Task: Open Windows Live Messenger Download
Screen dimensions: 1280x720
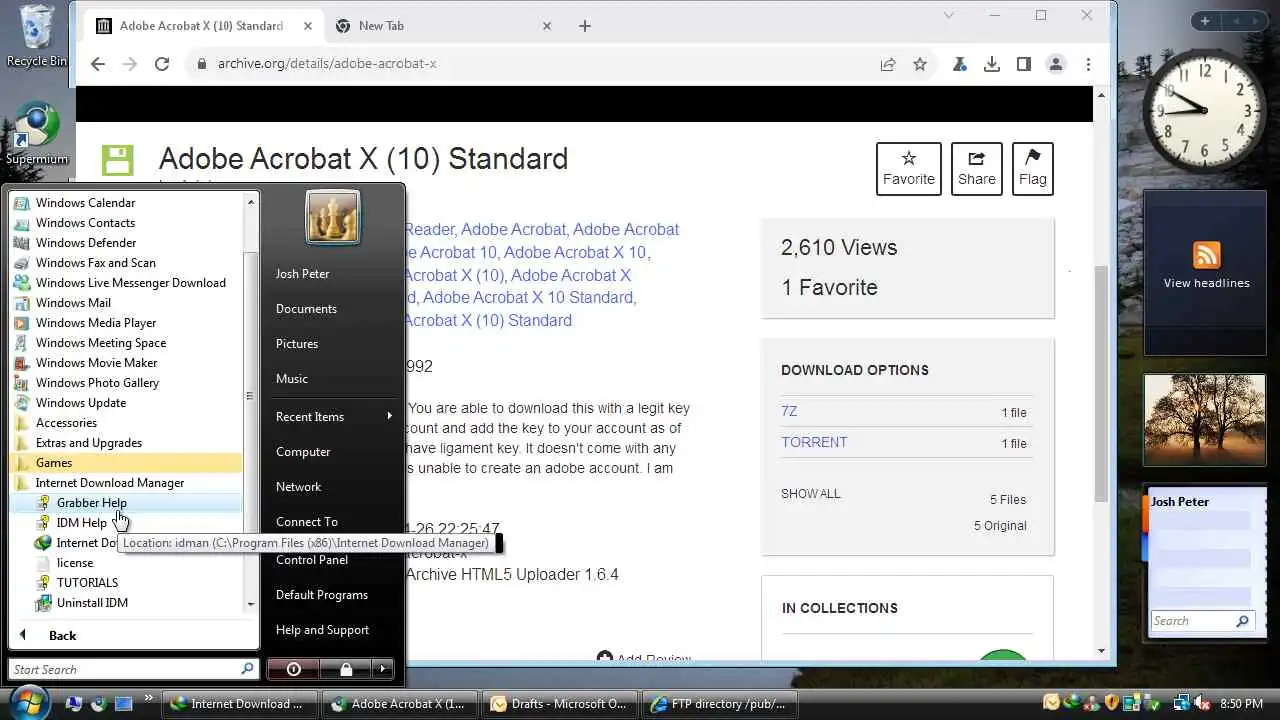Action: coord(130,283)
